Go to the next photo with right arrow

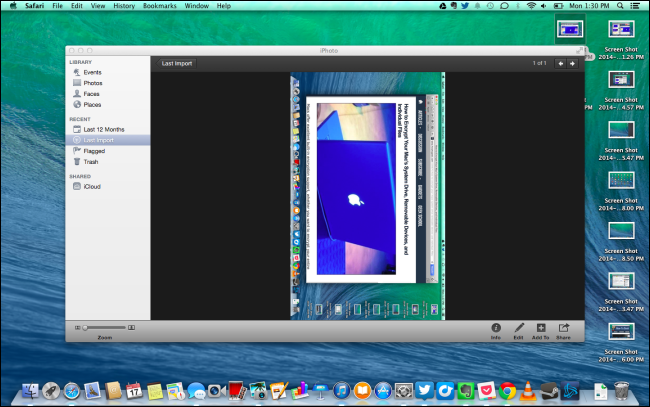pos(572,63)
